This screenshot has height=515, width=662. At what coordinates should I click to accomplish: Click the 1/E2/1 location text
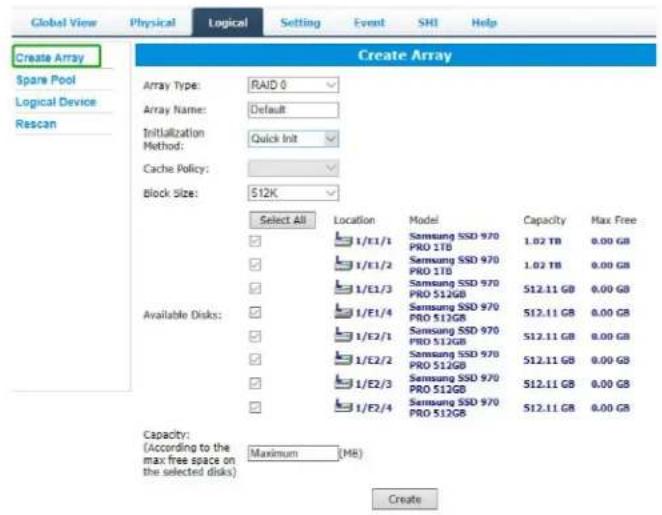(374, 336)
